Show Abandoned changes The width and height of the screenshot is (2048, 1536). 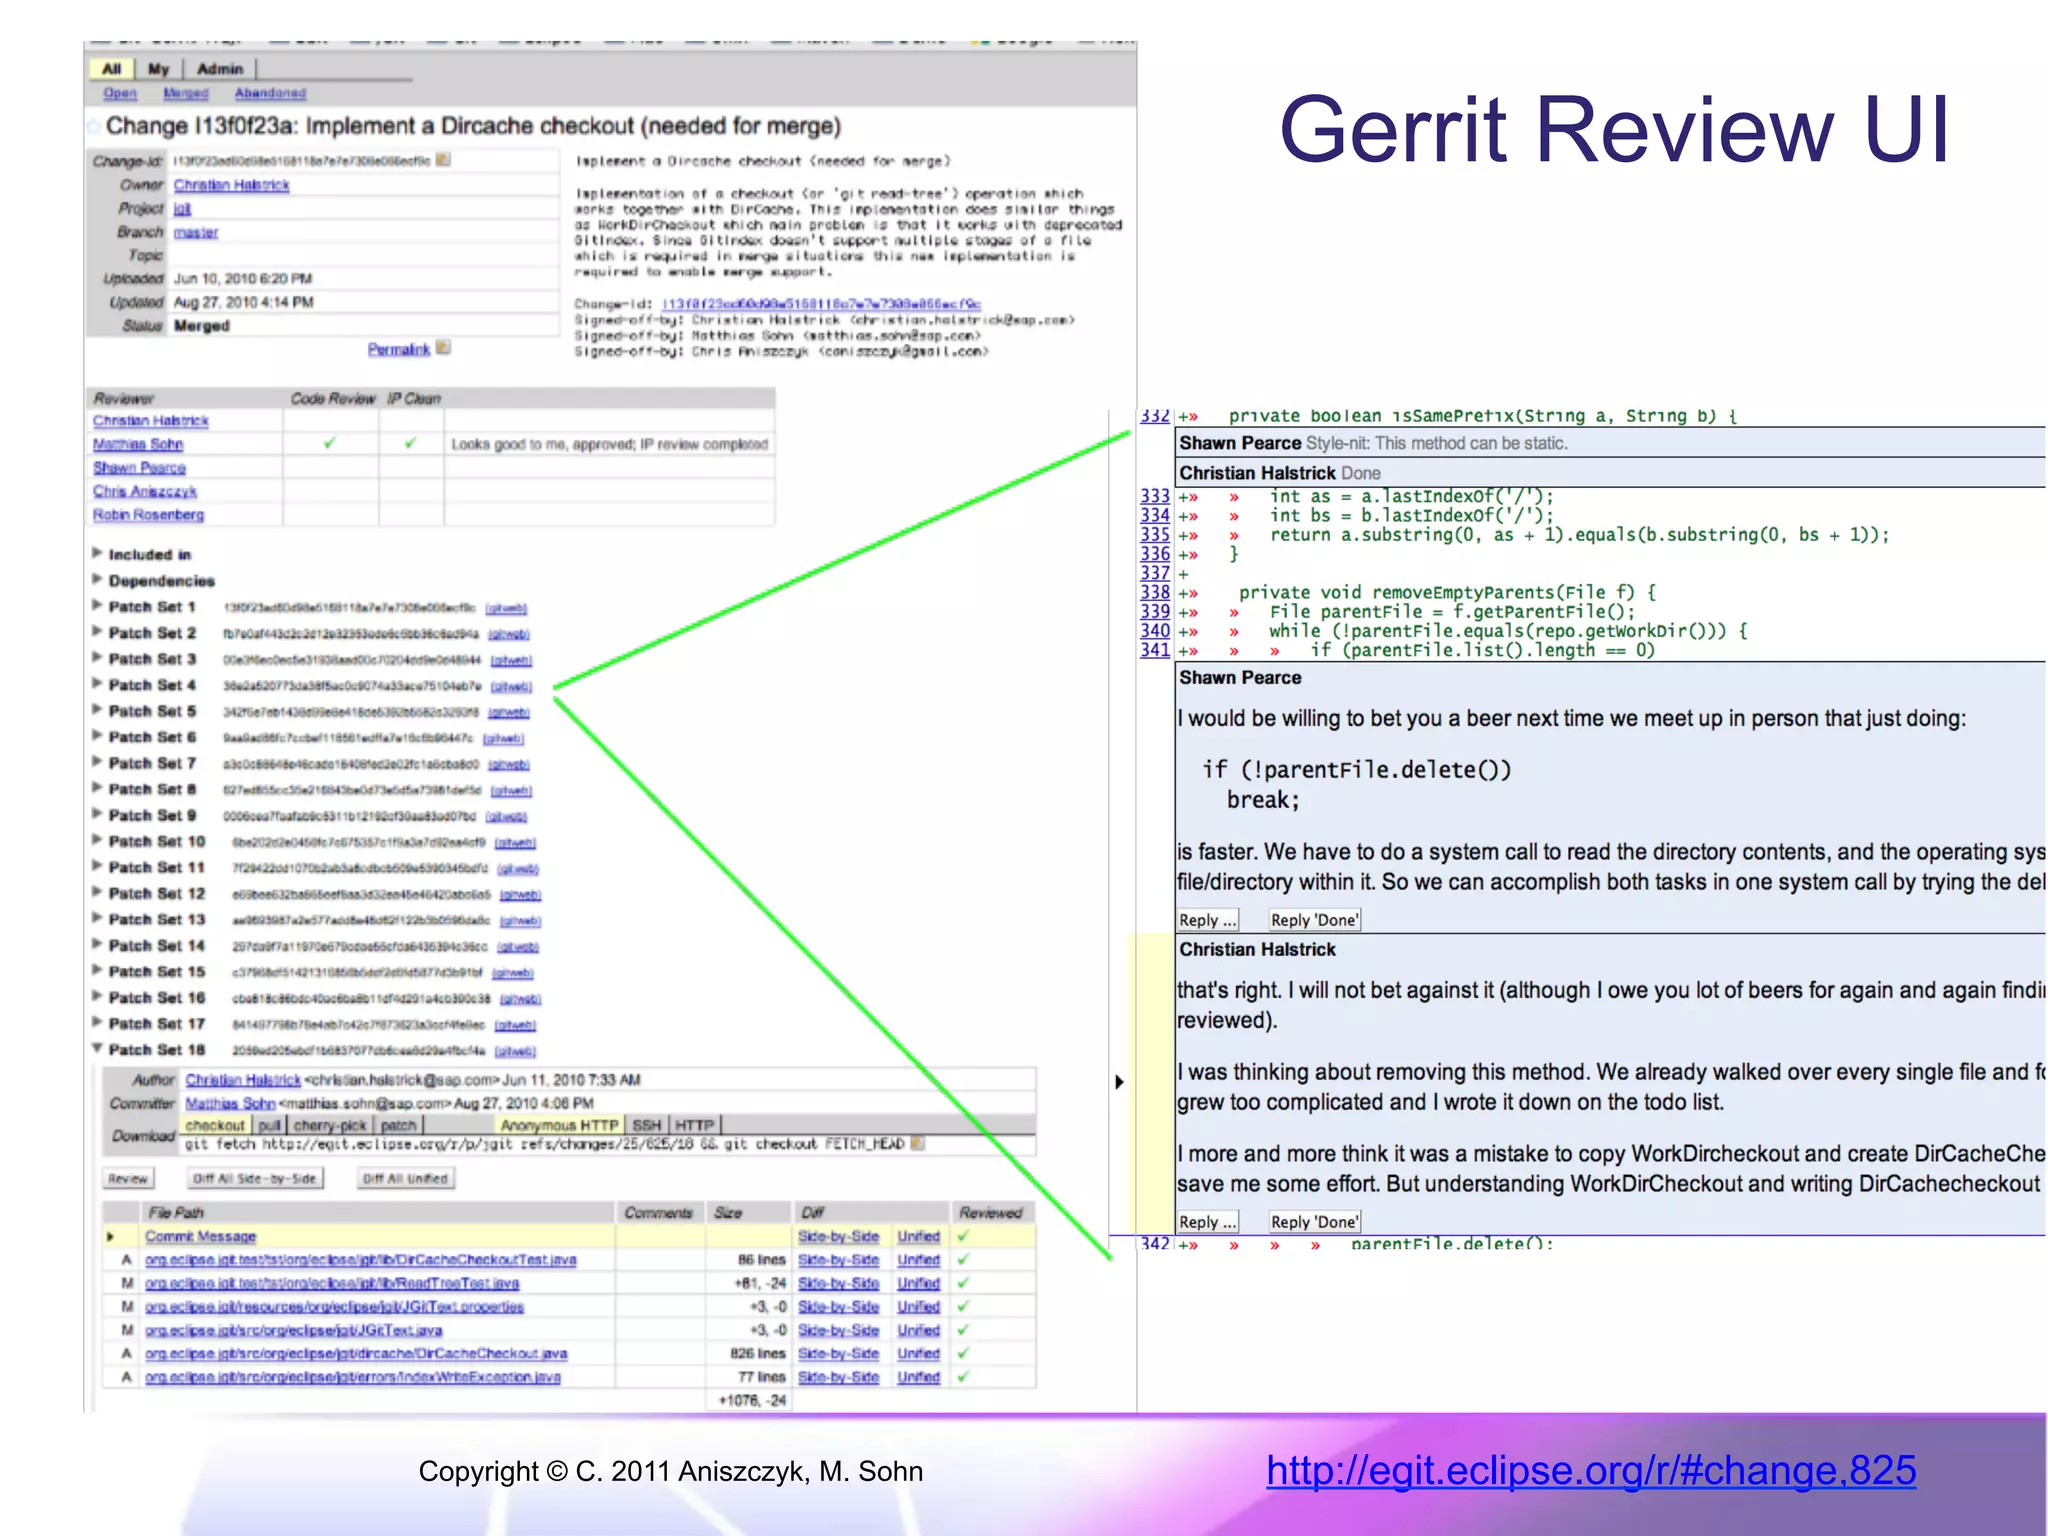(x=270, y=93)
